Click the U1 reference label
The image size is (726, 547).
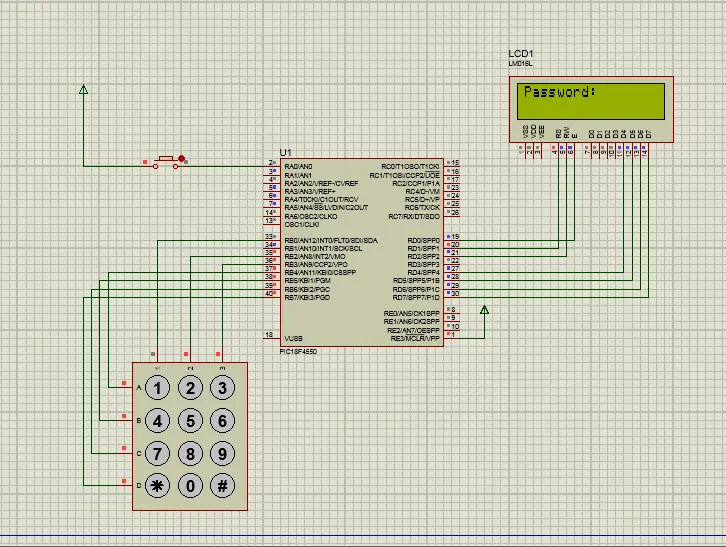(286, 152)
